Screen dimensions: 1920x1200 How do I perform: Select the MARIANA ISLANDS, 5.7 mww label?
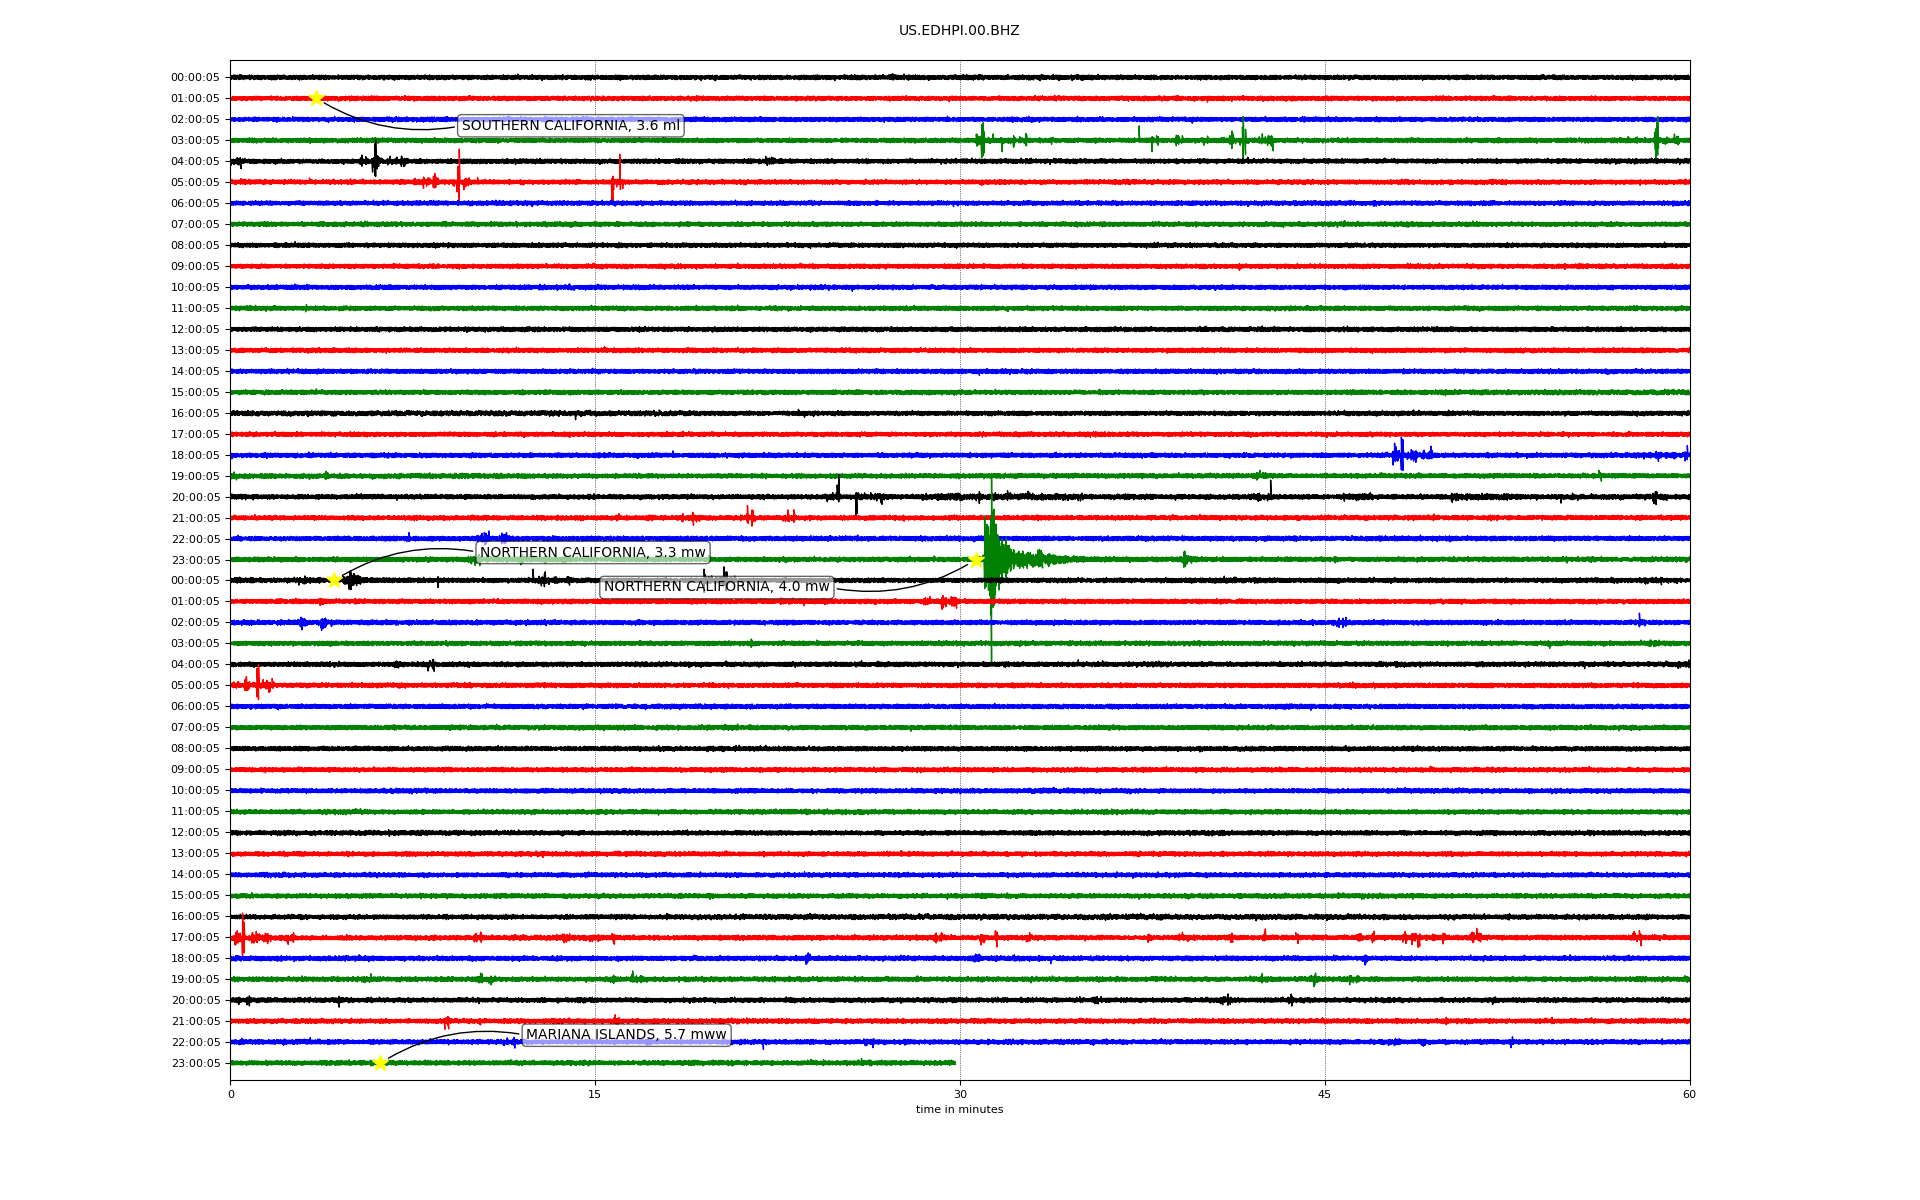626,1035
